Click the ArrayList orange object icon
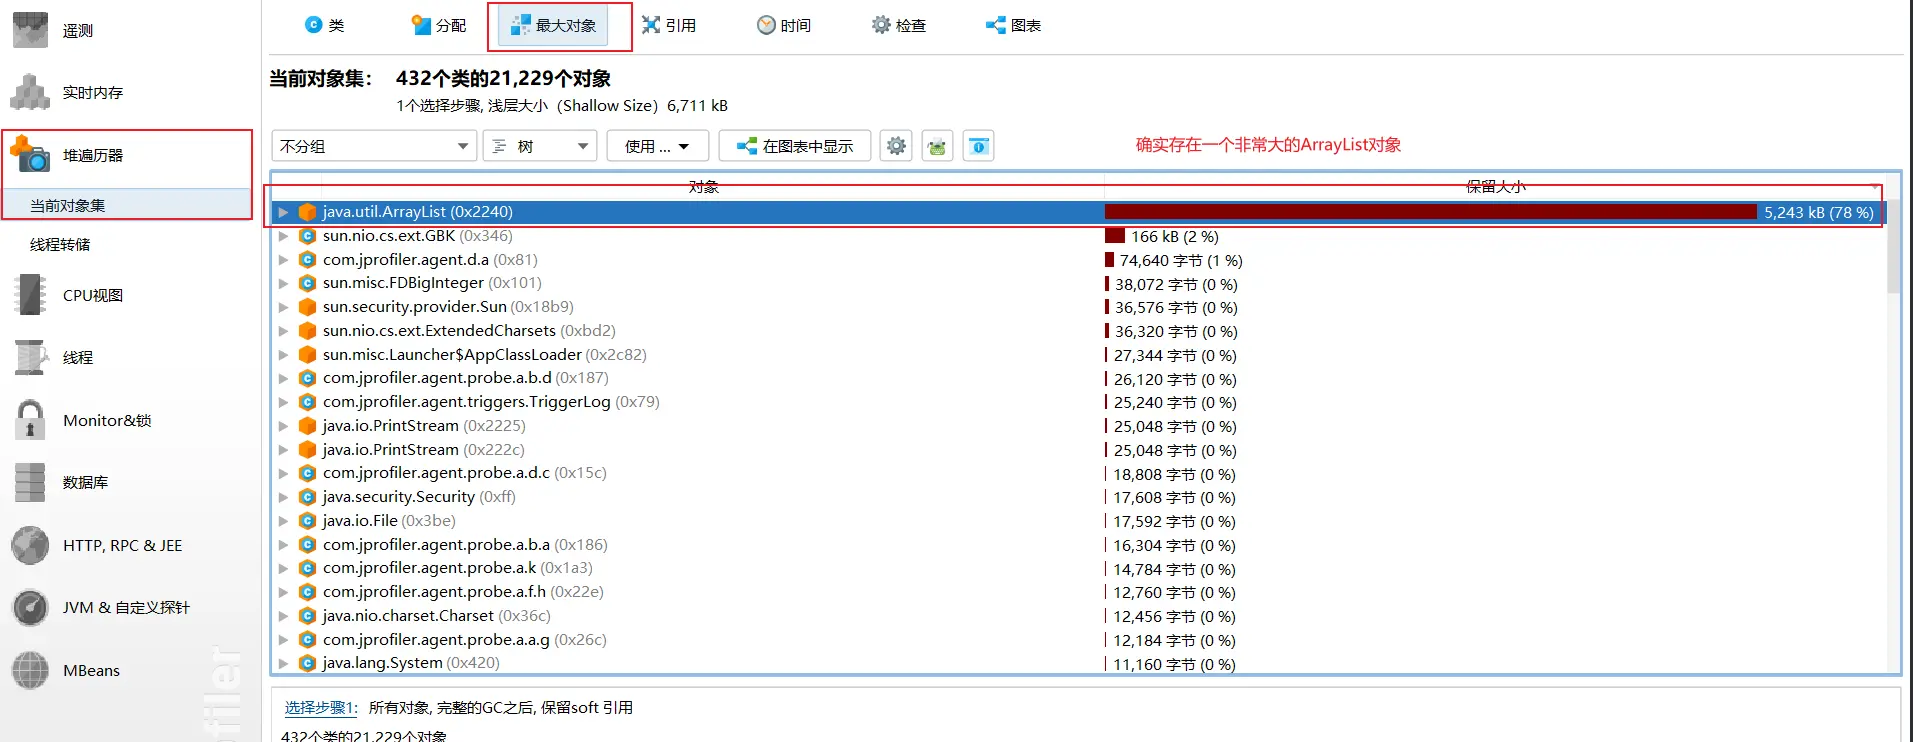This screenshot has width=1913, height=742. pyautogui.click(x=308, y=212)
